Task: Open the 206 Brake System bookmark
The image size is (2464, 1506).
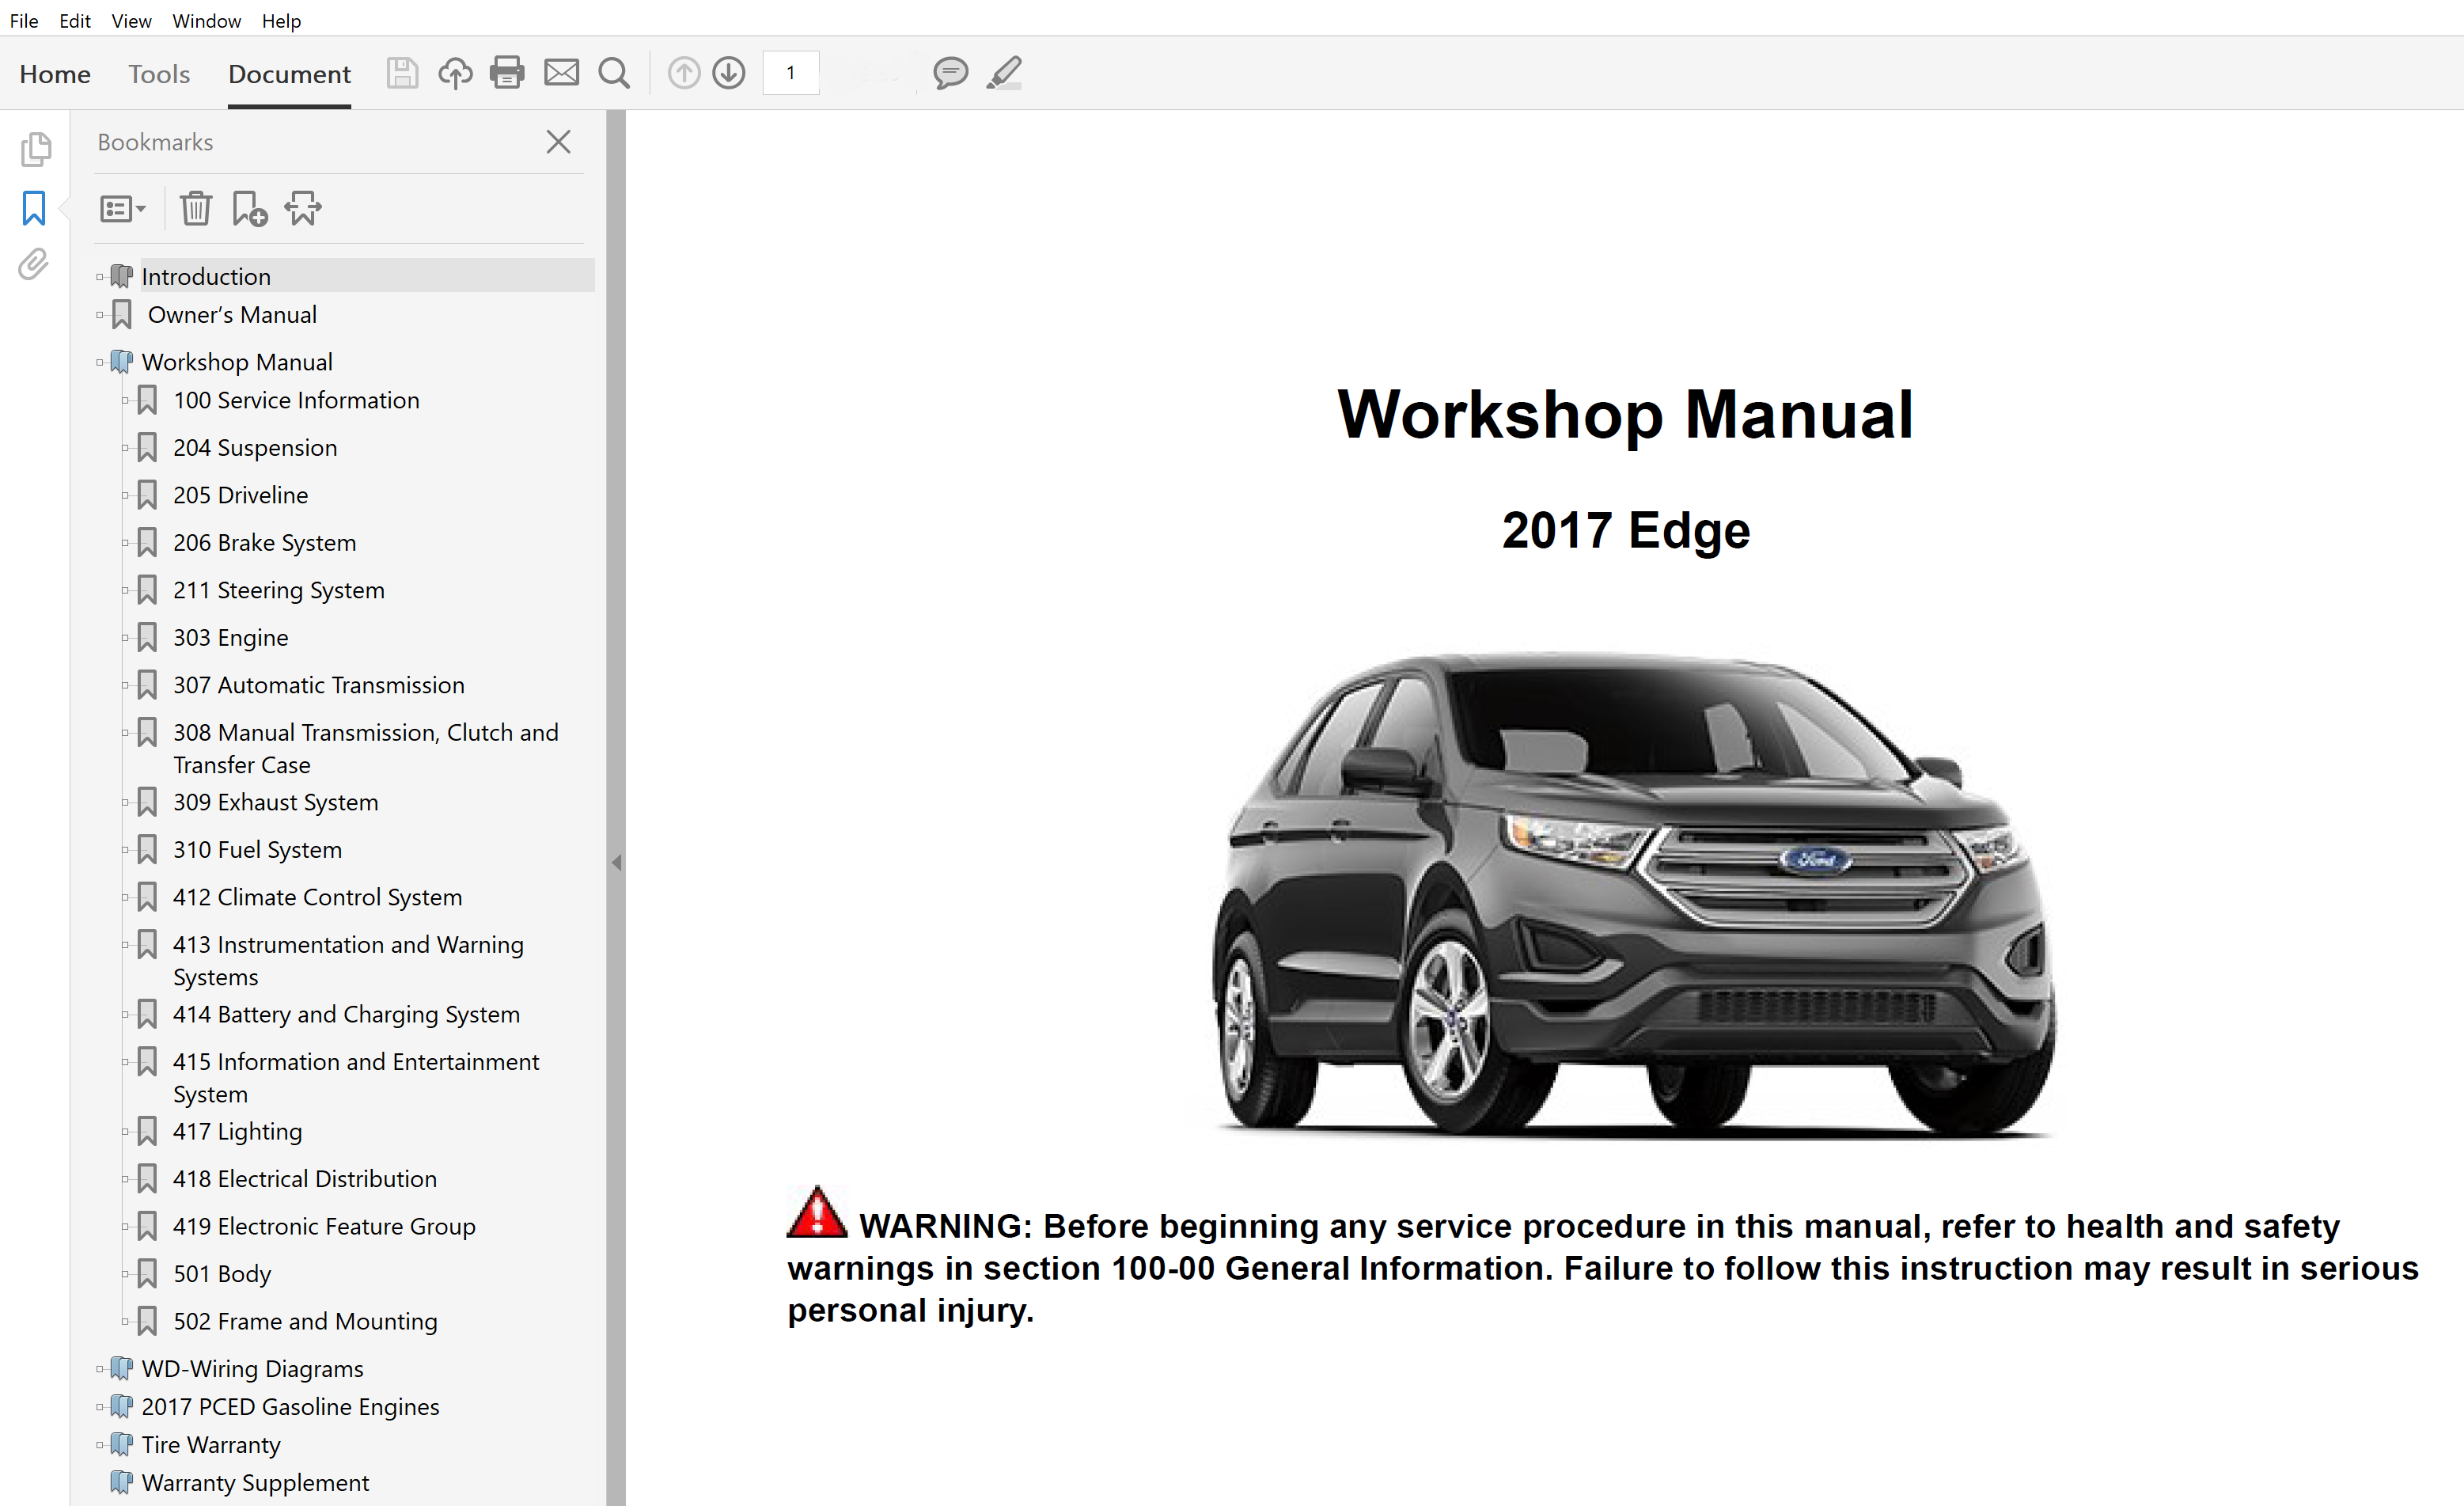Action: (264, 543)
